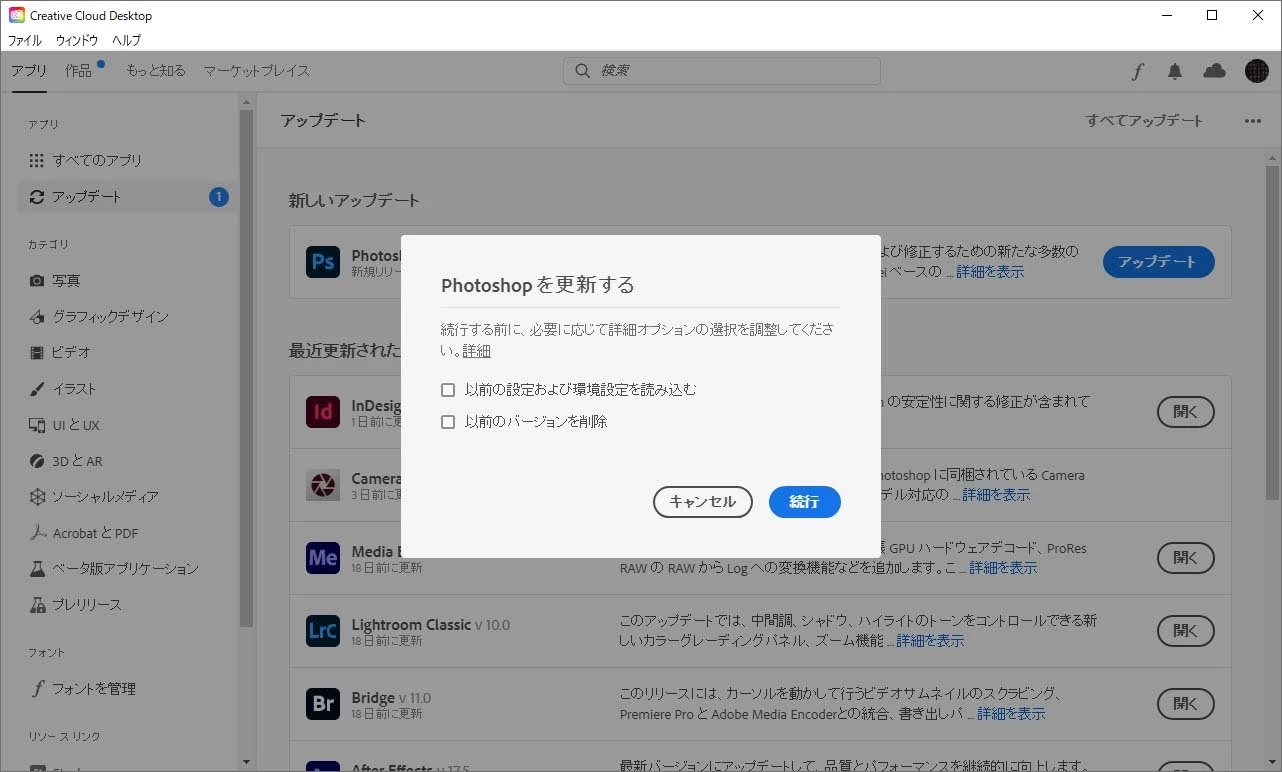Click the cloud sync status icon
The height and width of the screenshot is (772, 1282).
coord(1214,71)
